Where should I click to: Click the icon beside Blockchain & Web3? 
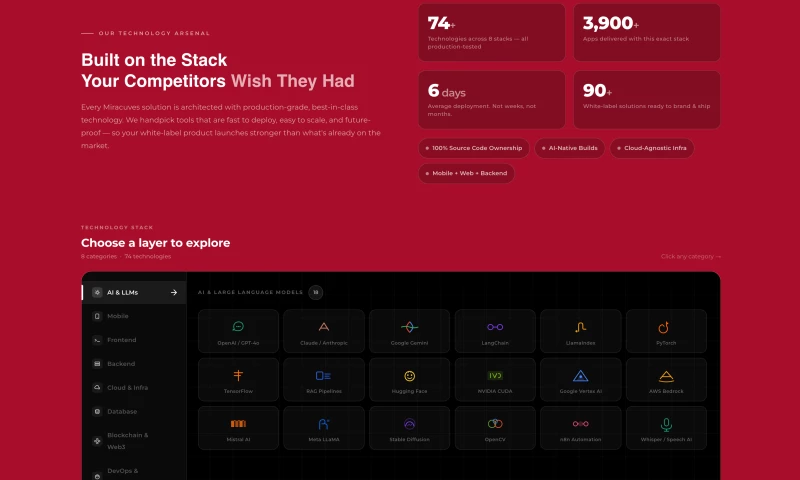97,441
